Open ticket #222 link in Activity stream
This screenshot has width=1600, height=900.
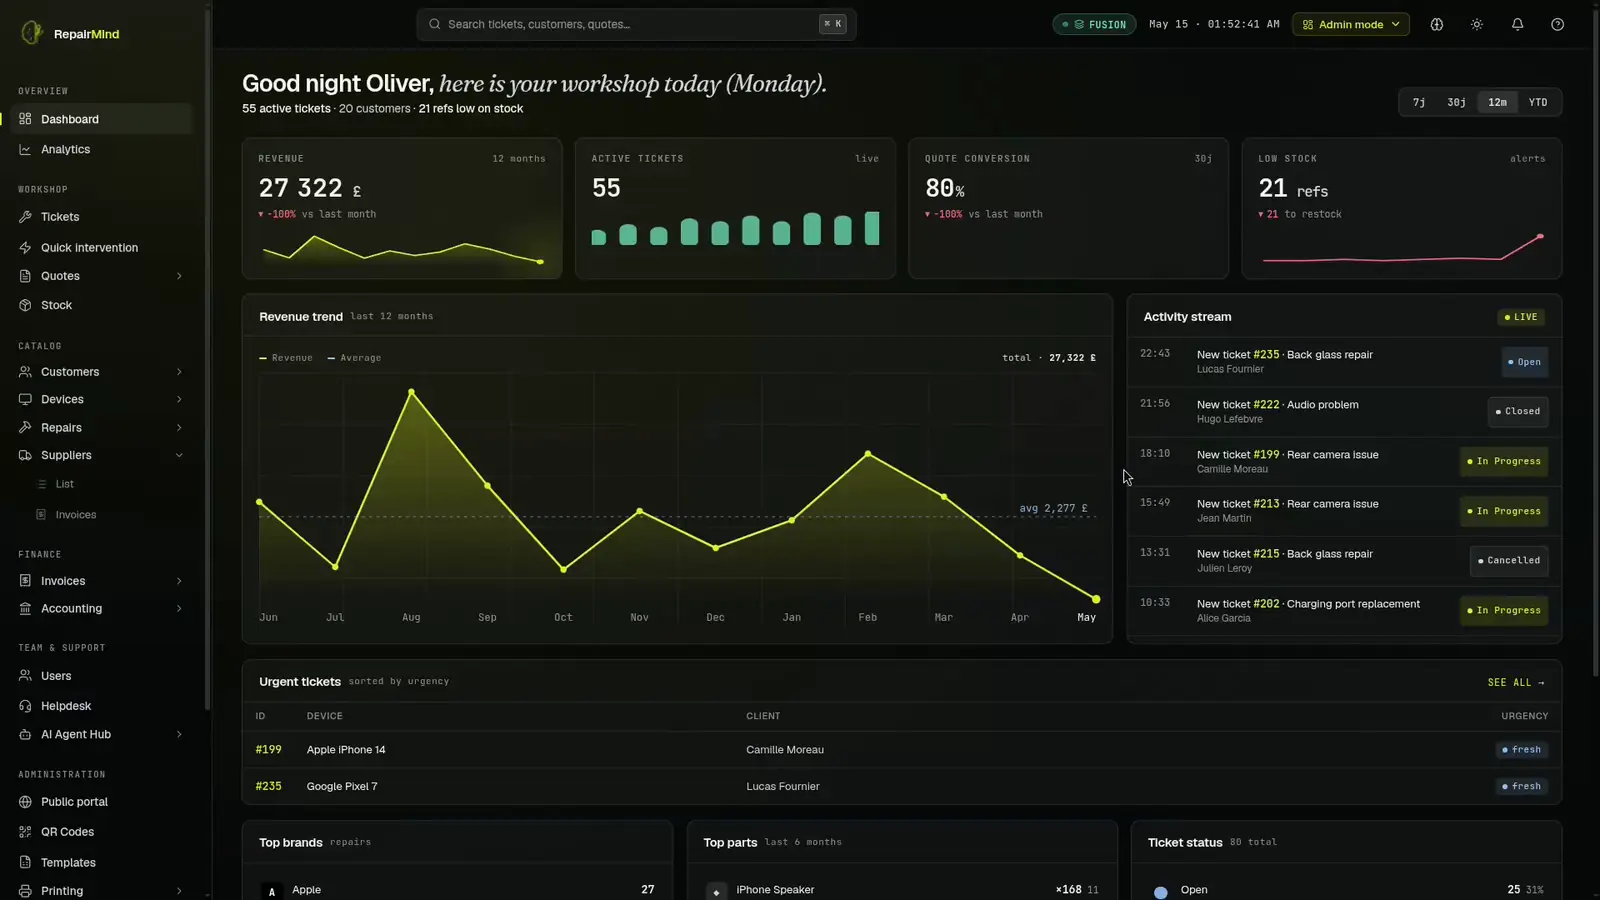click(1266, 405)
